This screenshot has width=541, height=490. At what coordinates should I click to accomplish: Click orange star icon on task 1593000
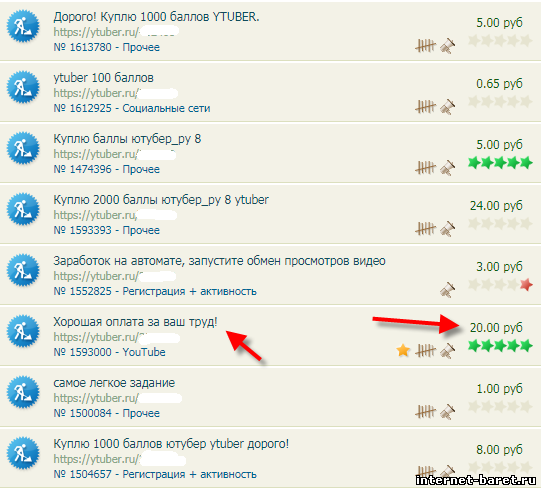point(403,350)
